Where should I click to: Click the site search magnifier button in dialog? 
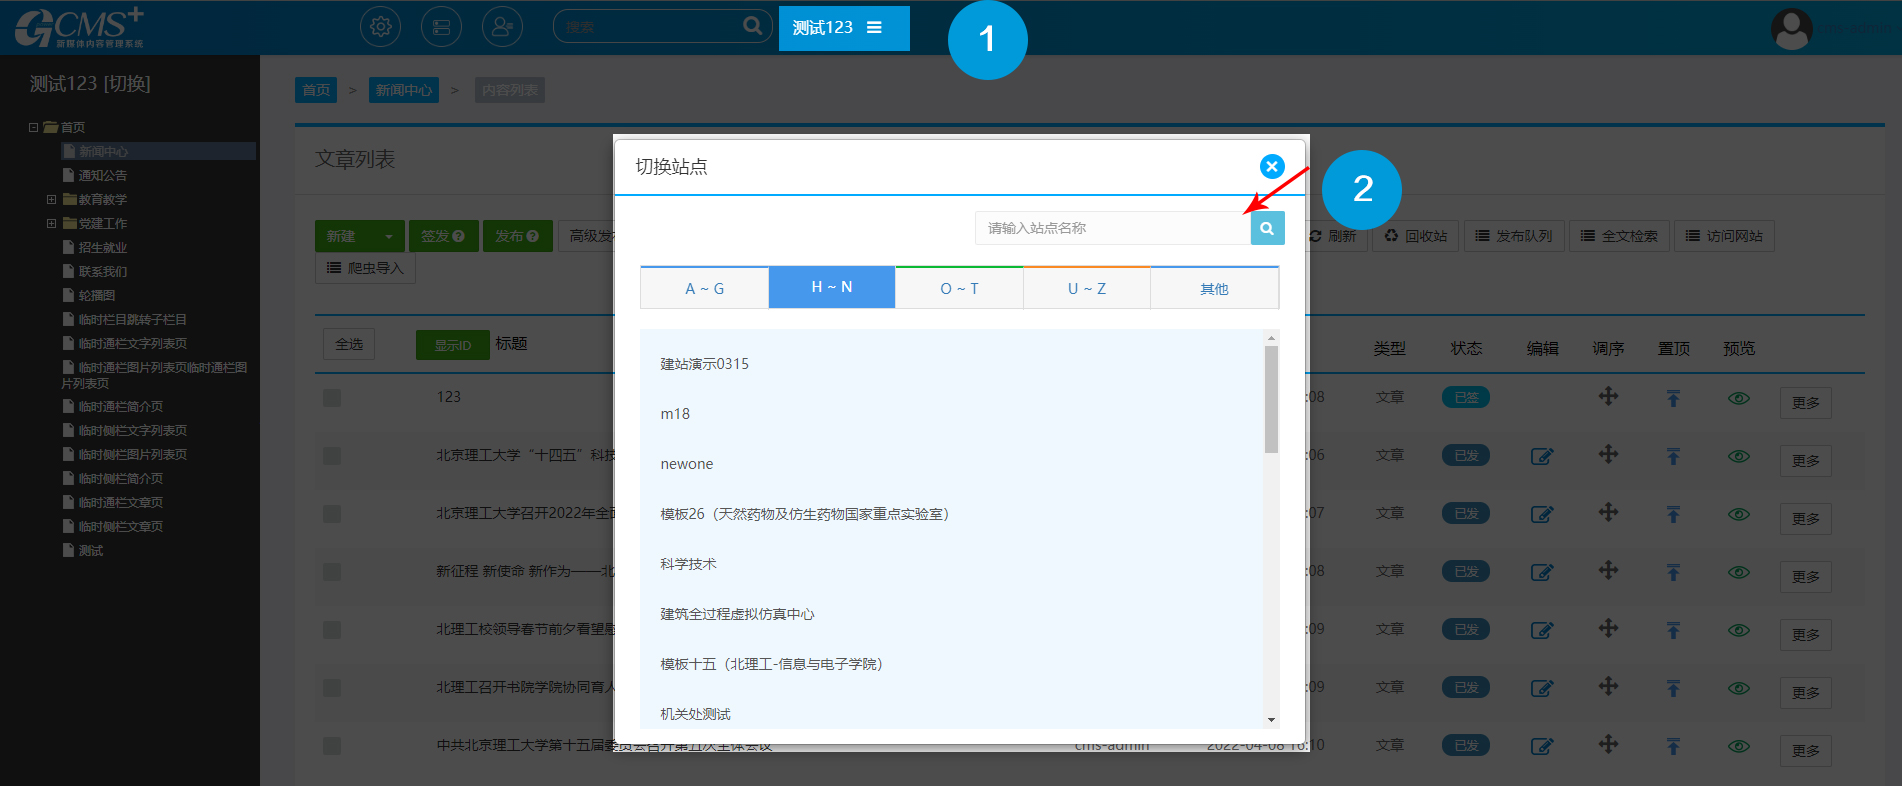coord(1267,228)
